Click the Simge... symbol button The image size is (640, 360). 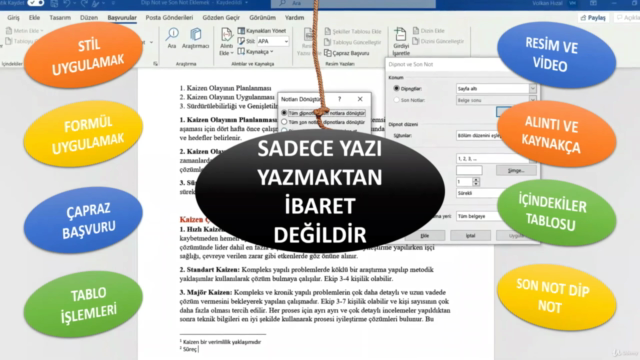516,170
